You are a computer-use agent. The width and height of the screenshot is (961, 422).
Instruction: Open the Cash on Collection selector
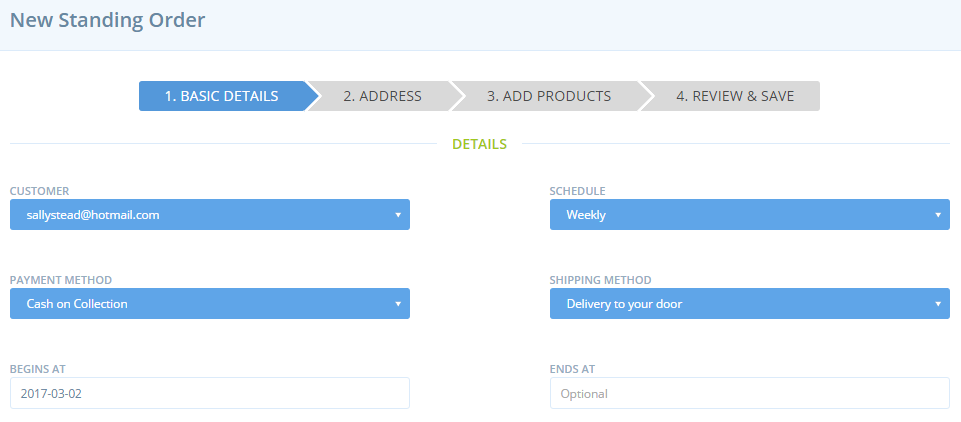[x=210, y=303]
